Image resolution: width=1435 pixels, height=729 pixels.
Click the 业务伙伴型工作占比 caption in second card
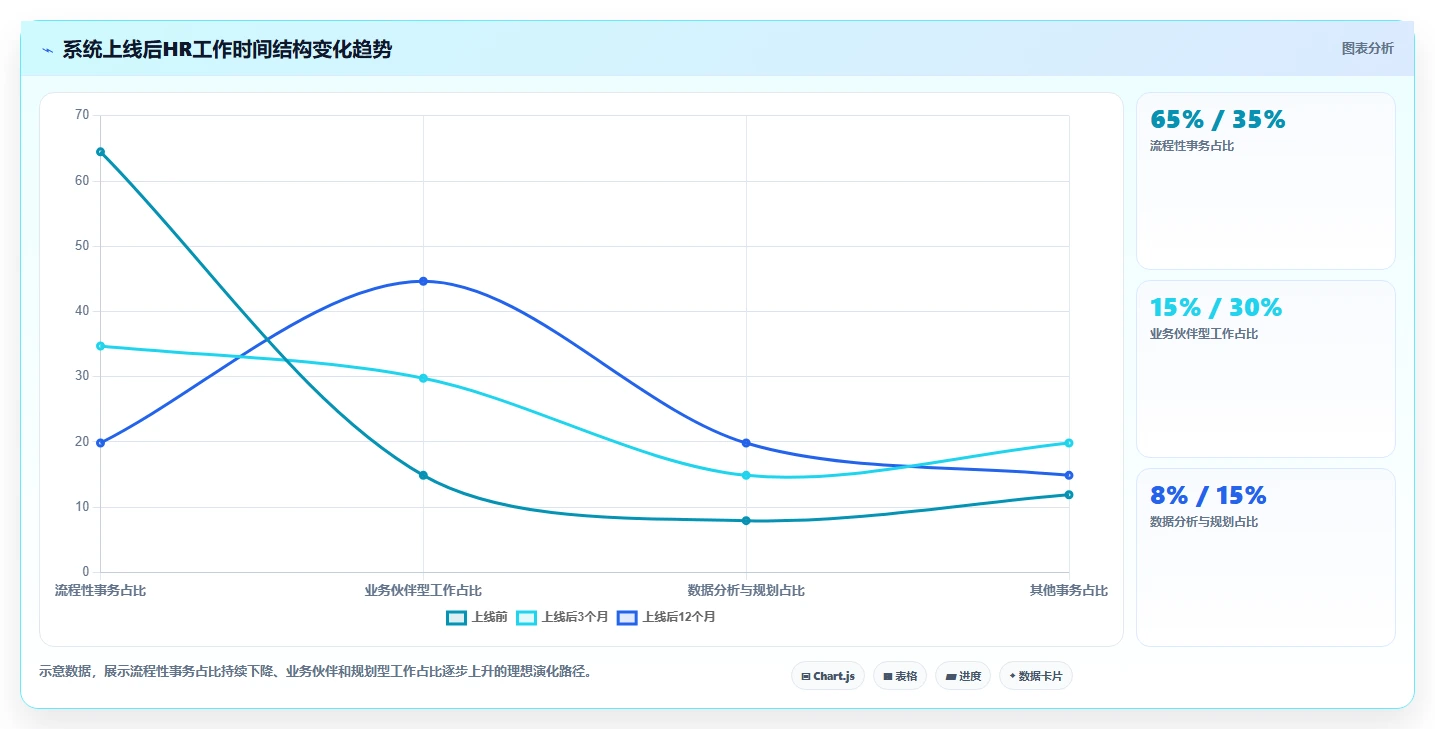[1204, 334]
